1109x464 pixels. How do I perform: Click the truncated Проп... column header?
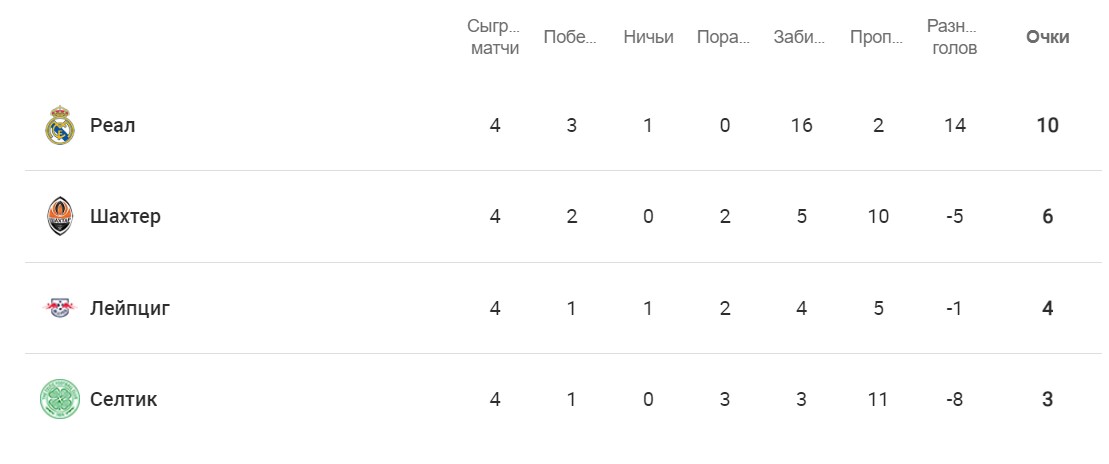[x=877, y=37]
